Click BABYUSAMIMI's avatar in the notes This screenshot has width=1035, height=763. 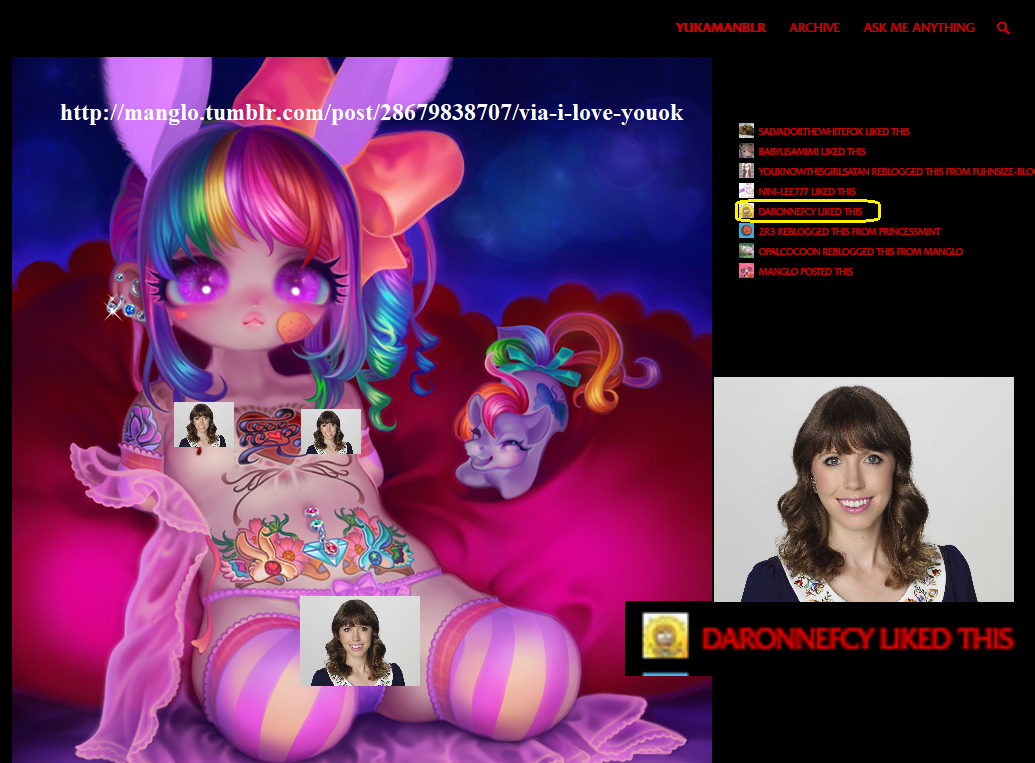coord(746,150)
